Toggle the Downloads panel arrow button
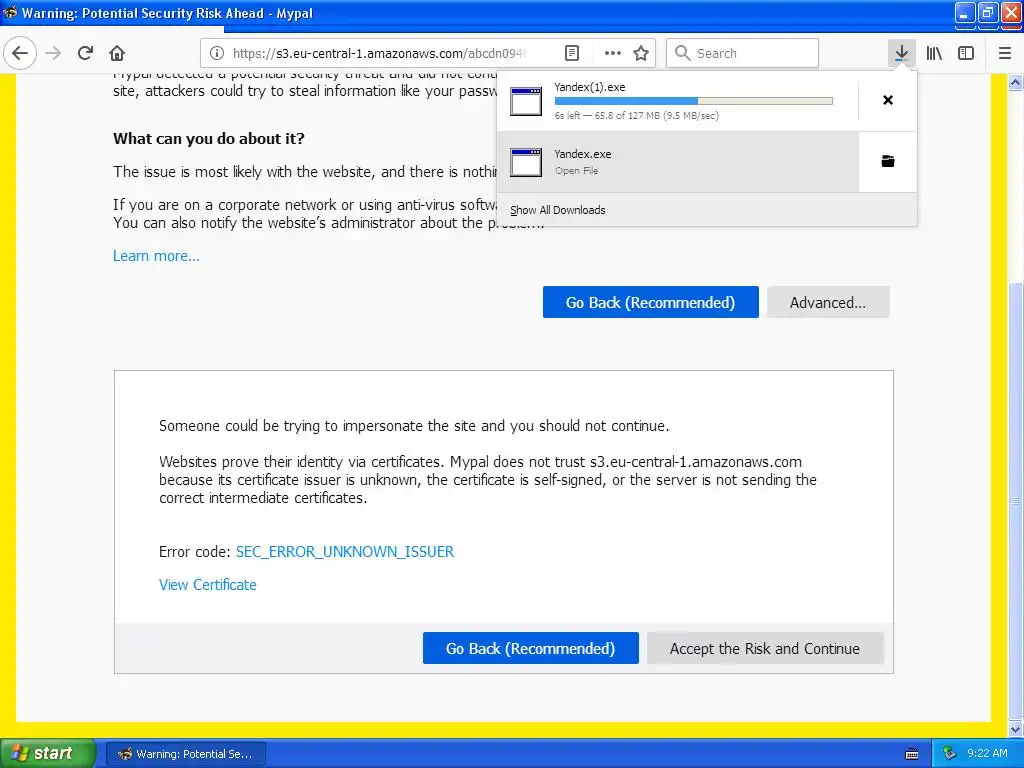The width and height of the screenshot is (1024, 768). (x=901, y=53)
